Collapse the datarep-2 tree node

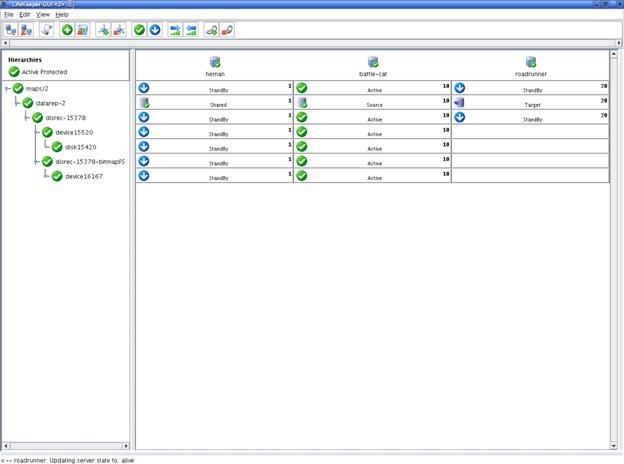[17, 103]
